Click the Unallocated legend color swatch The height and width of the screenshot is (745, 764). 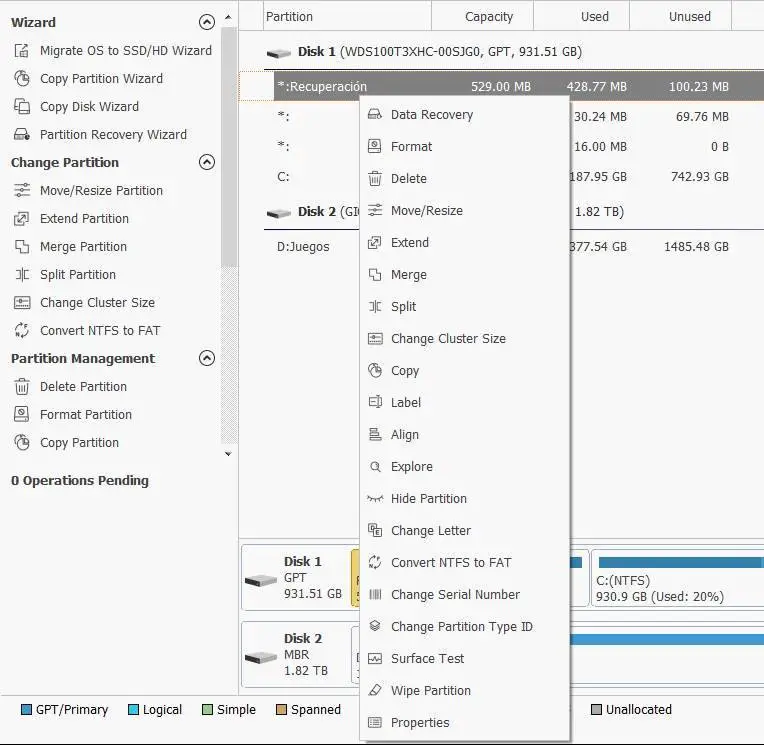pyautogui.click(x=596, y=709)
